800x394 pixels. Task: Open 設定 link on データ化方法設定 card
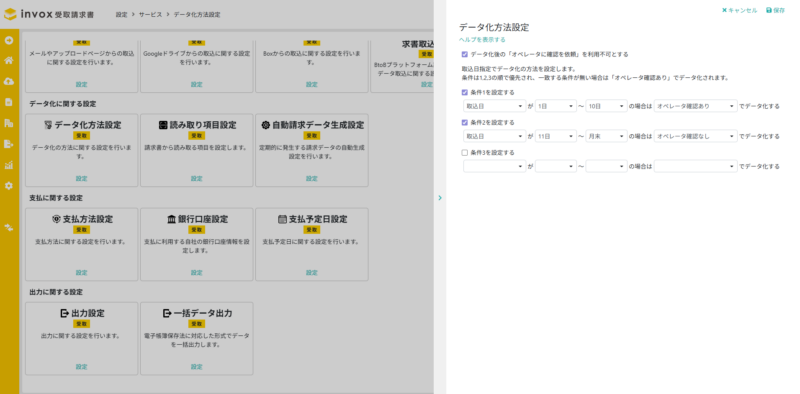click(82, 179)
